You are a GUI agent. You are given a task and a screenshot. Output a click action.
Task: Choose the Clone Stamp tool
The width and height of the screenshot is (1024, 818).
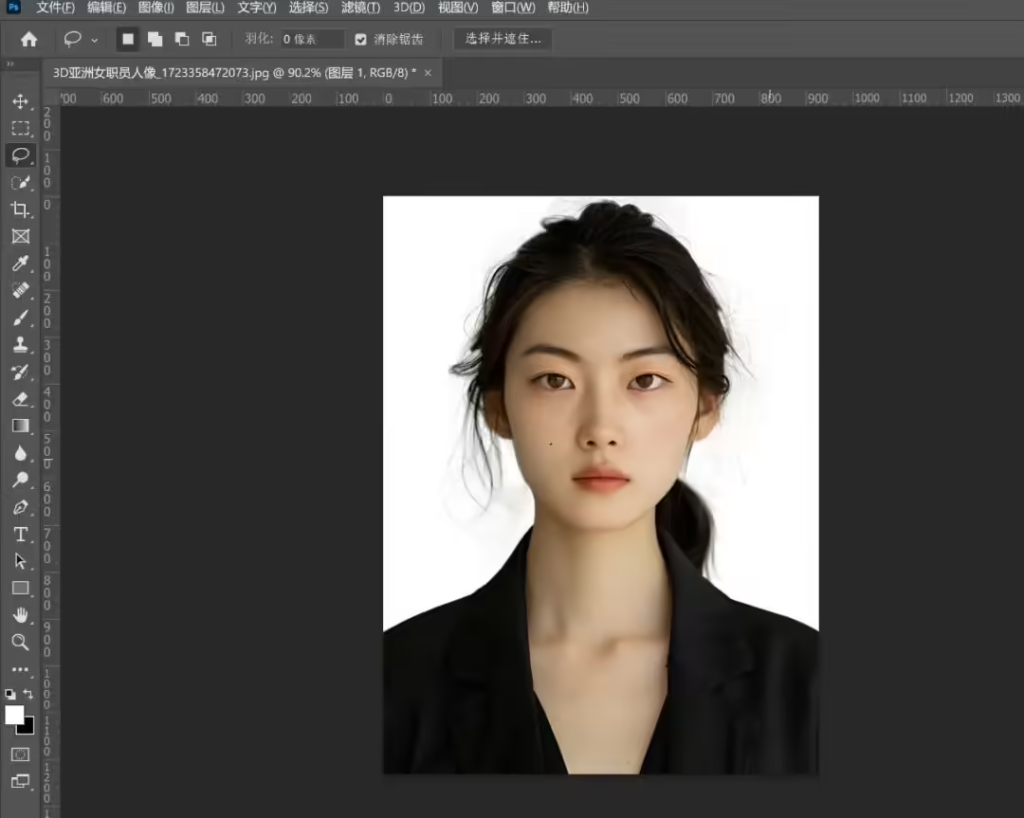point(20,345)
